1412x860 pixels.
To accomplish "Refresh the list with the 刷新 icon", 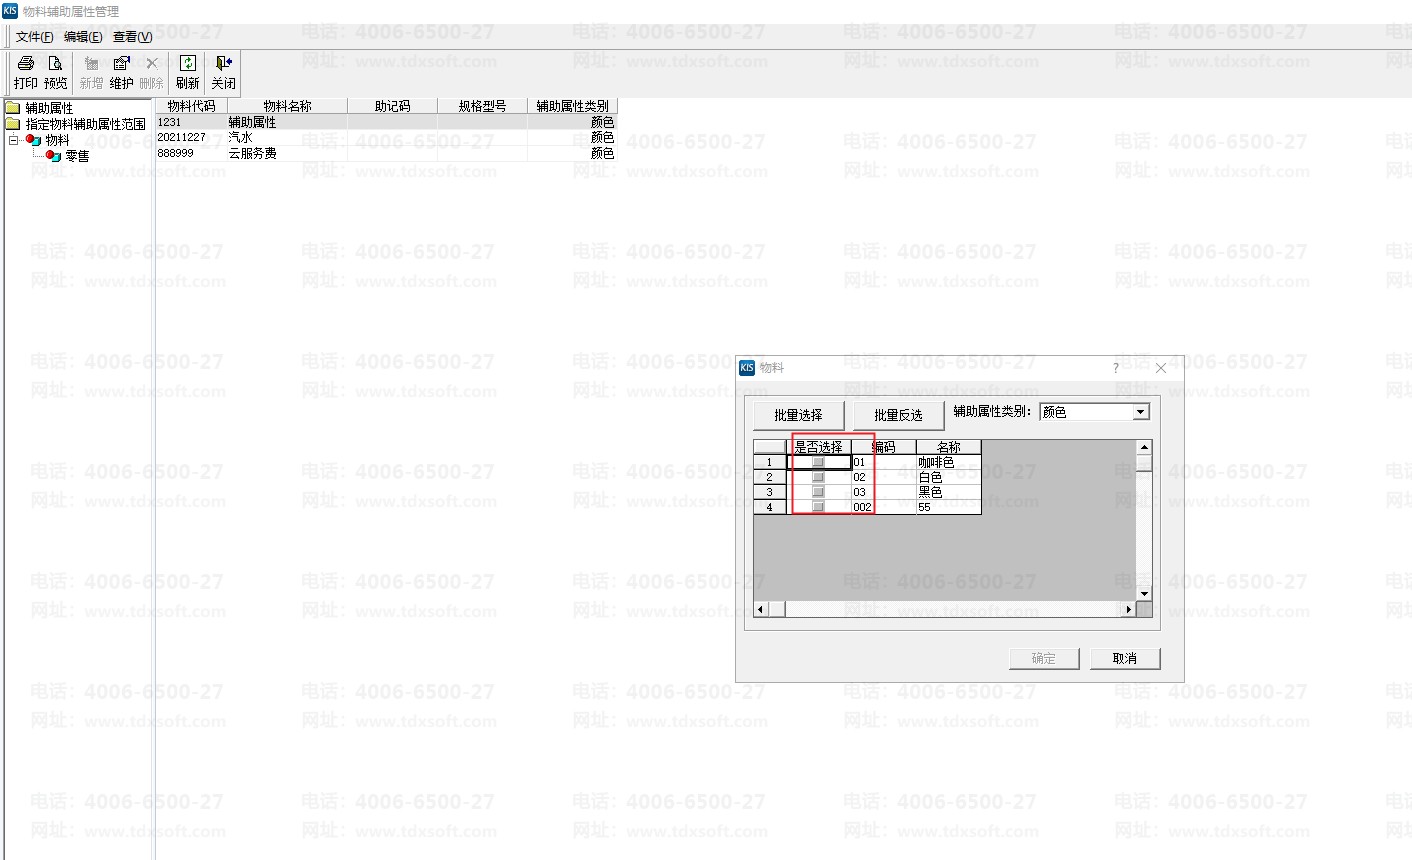I will click(187, 73).
